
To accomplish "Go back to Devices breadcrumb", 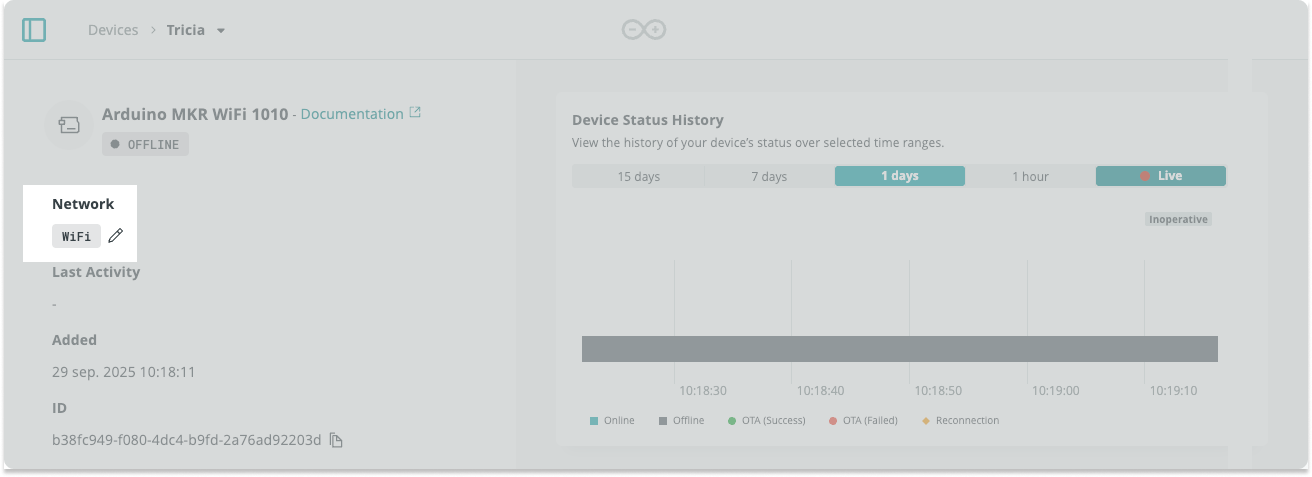I will pyautogui.click(x=113, y=30).
